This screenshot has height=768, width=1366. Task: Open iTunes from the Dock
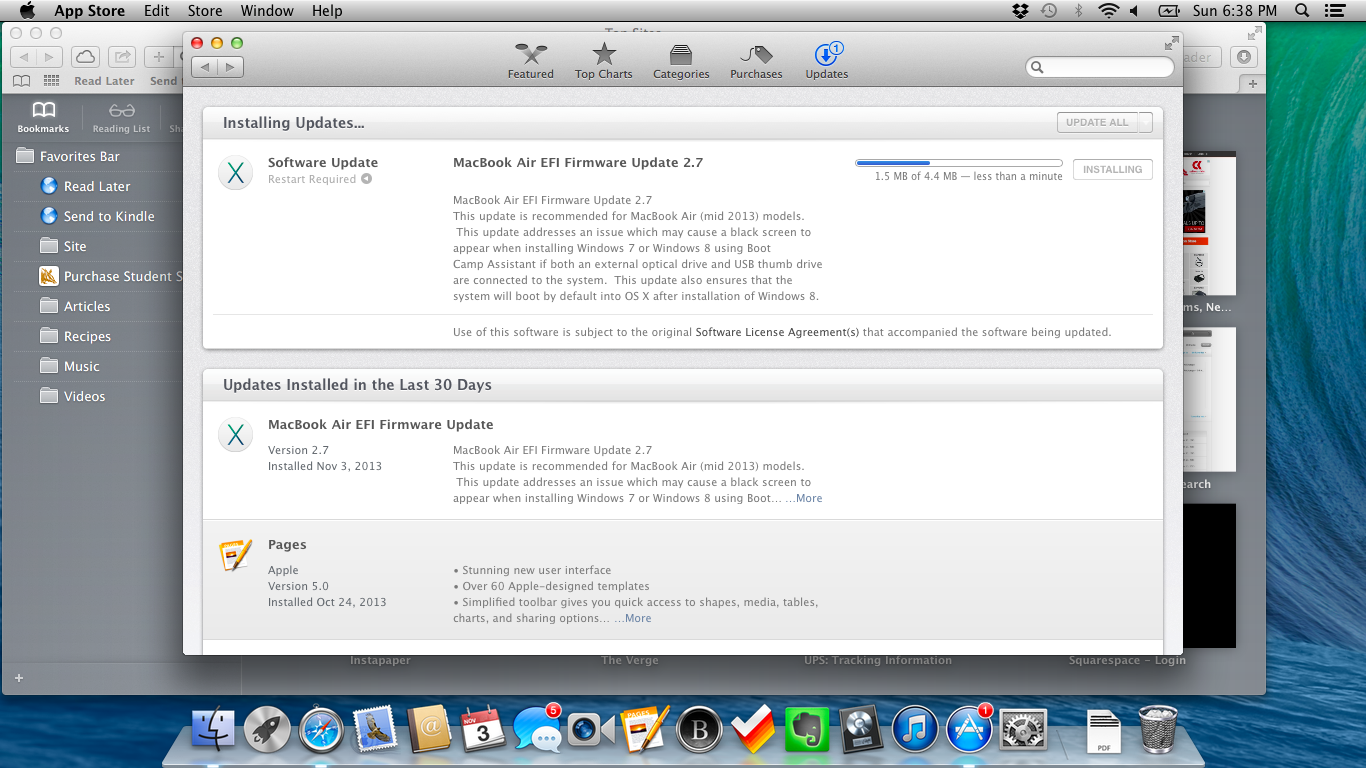click(915, 729)
